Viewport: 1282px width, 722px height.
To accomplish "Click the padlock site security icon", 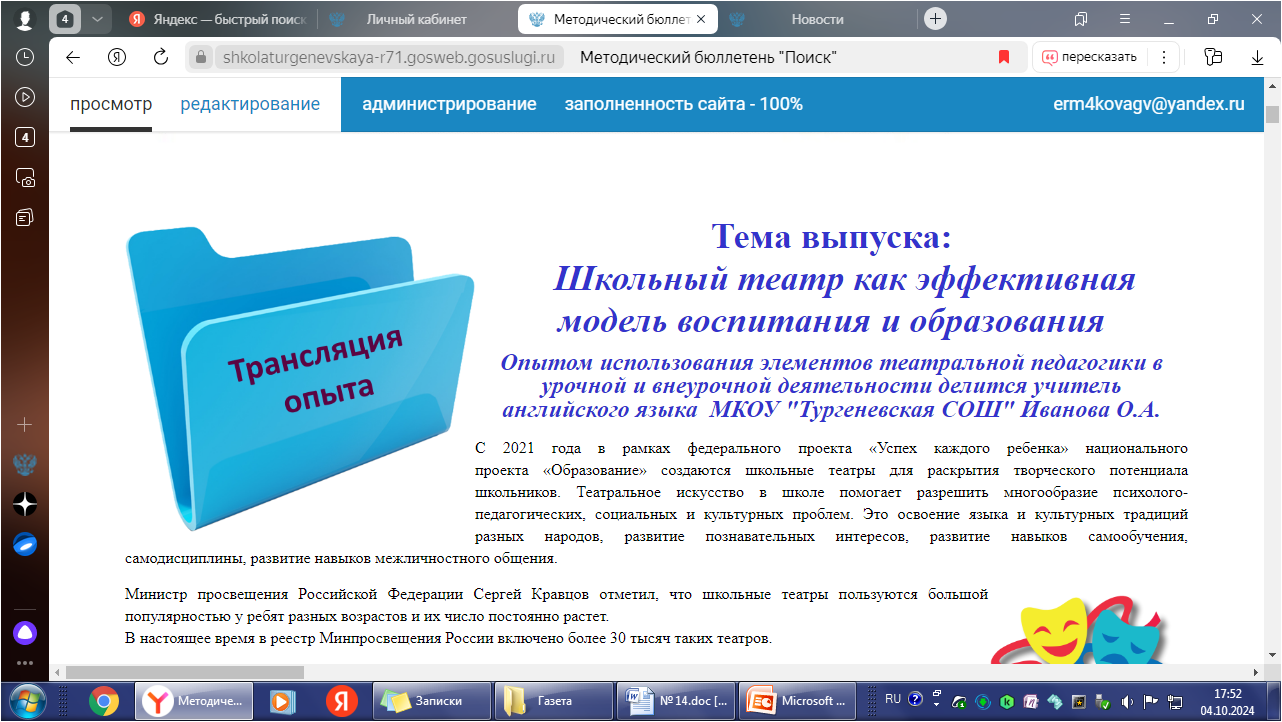I will [x=201, y=57].
